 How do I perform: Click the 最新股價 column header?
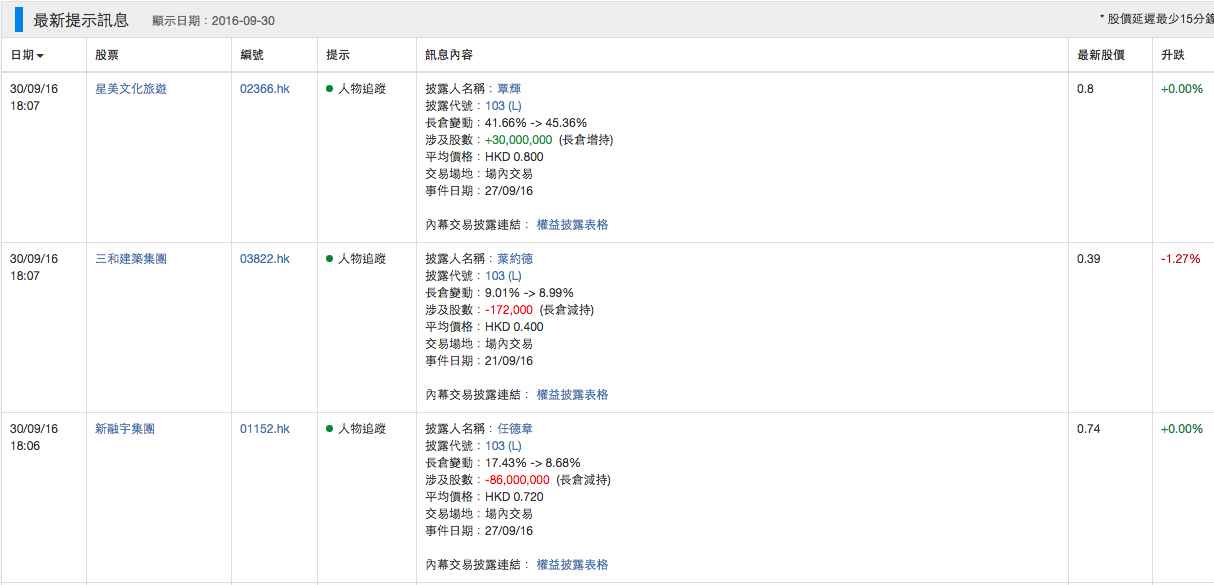1101,55
